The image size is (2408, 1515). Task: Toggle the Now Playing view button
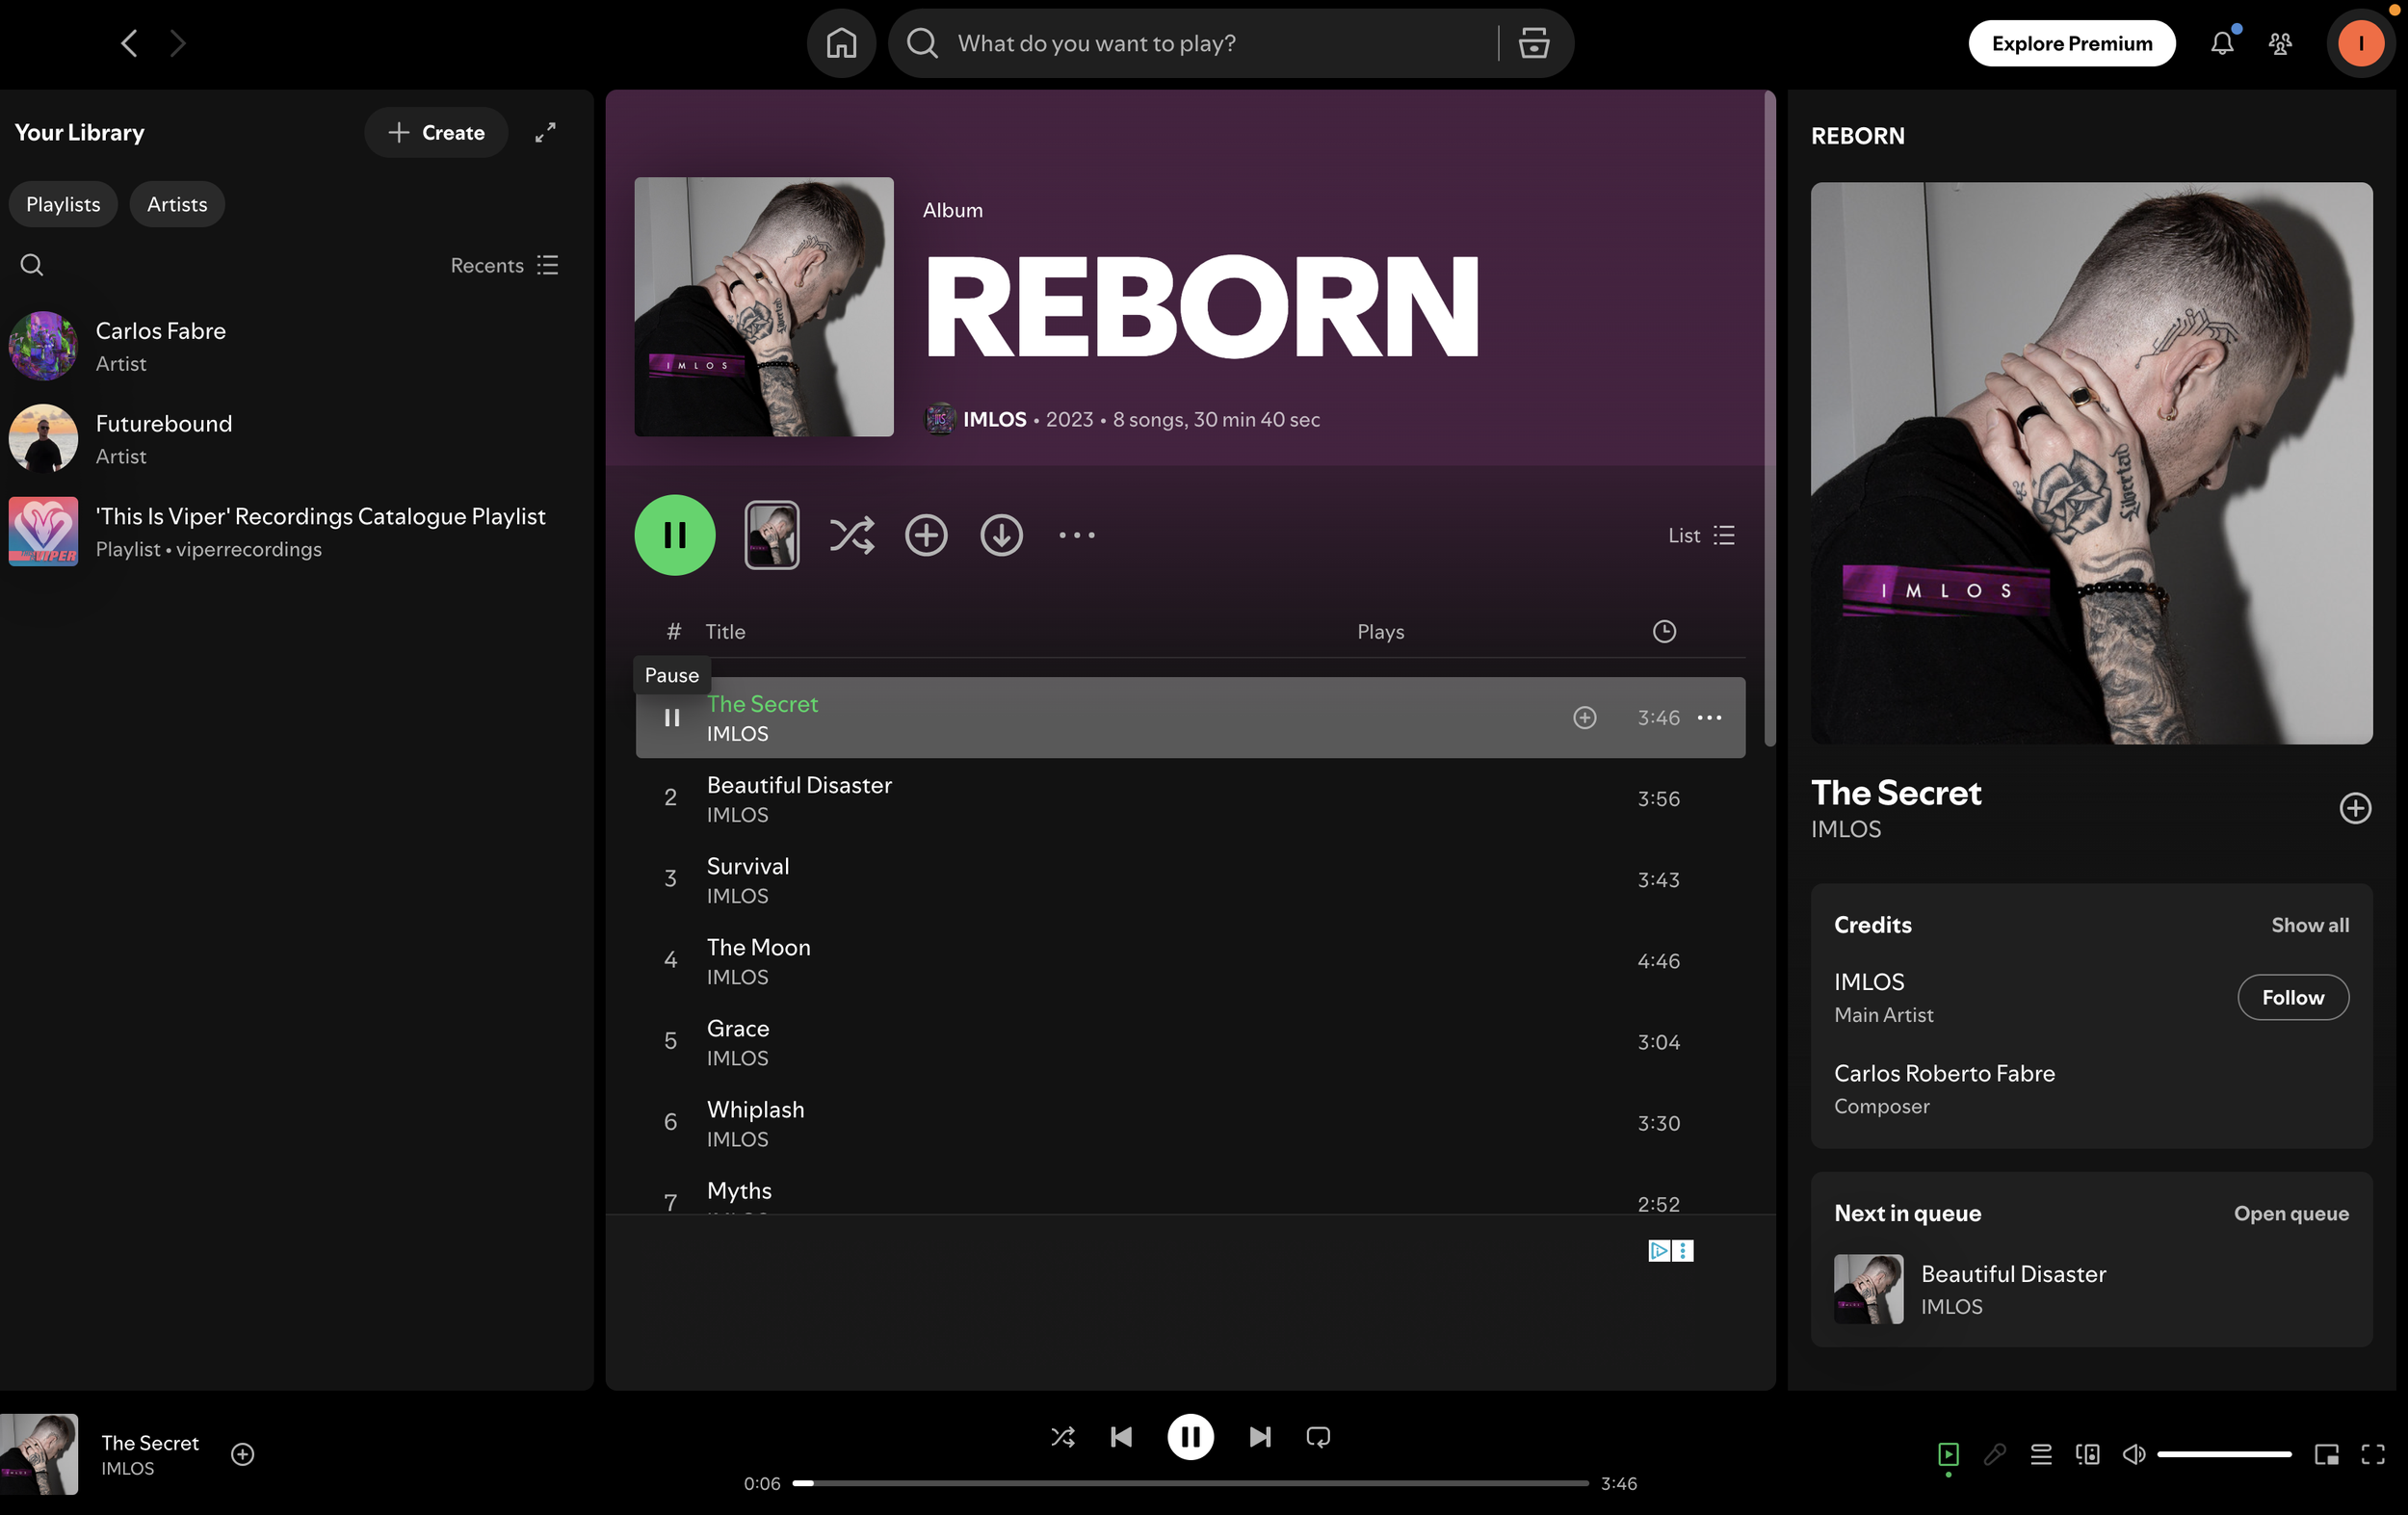(x=1948, y=1454)
